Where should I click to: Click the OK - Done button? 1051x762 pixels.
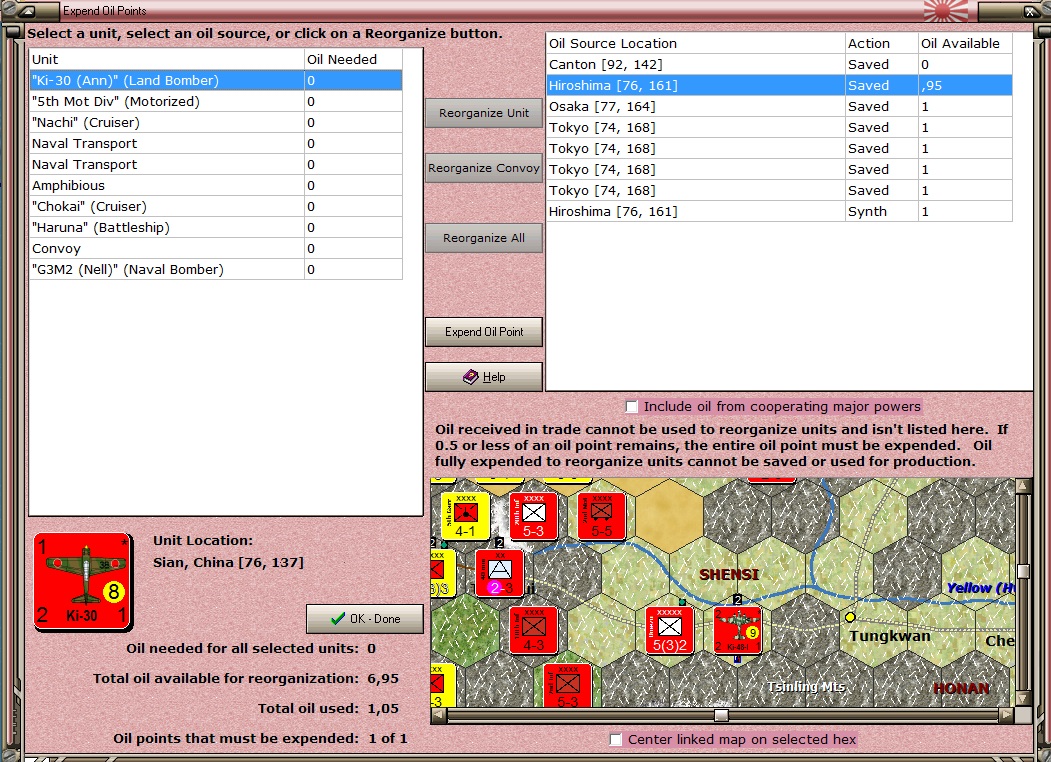coord(365,619)
